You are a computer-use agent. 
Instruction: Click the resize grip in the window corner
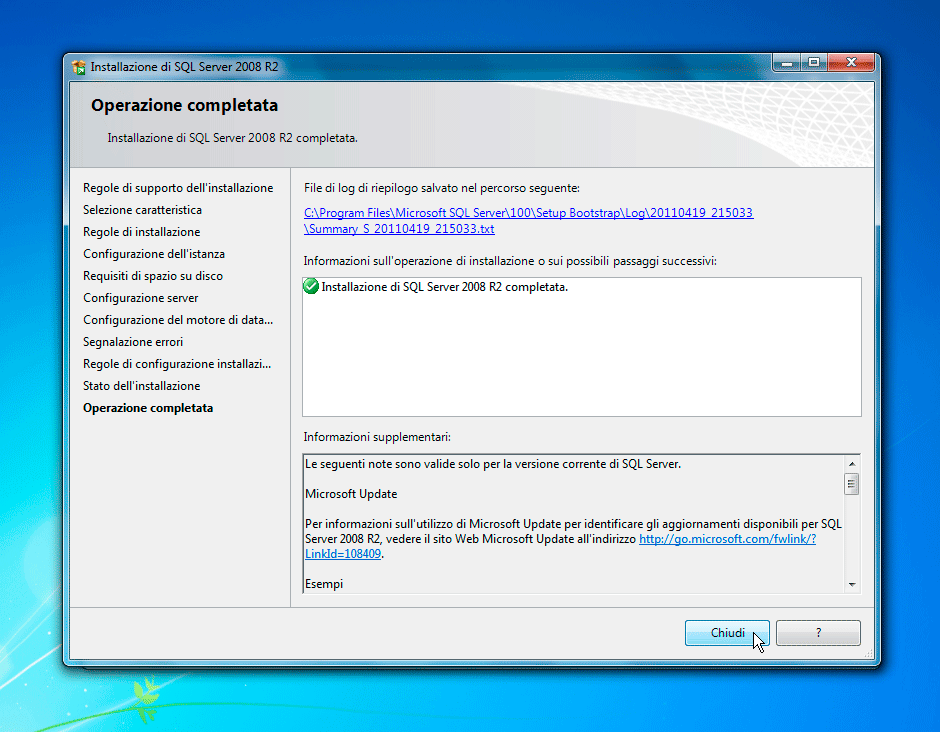[868, 654]
